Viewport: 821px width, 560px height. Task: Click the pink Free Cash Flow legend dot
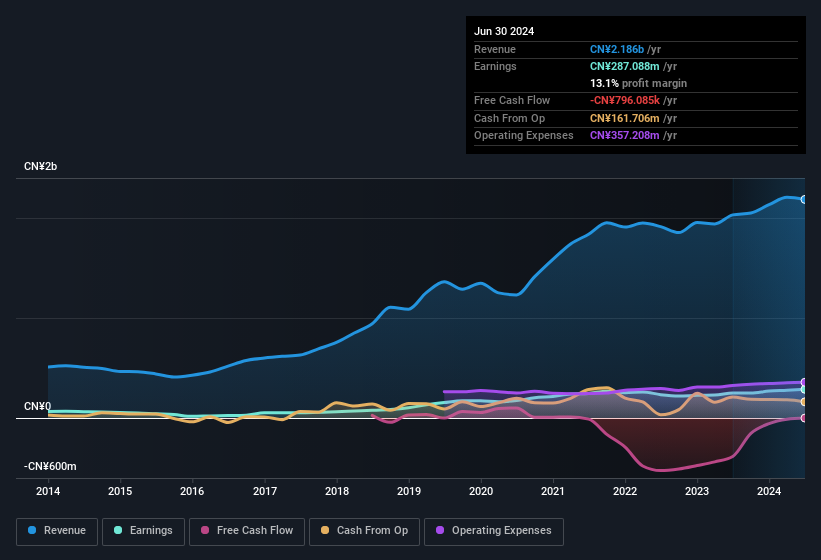pyautogui.click(x=206, y=531)
